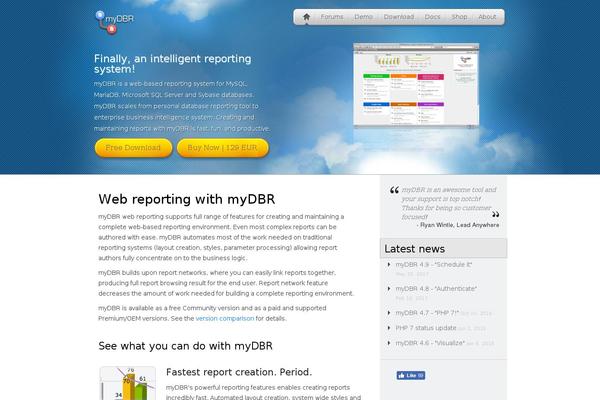Screen dimensions: 600x400
Task: Open news myDBR 4.7 "PHP 7!"
Action: (427, 313)
